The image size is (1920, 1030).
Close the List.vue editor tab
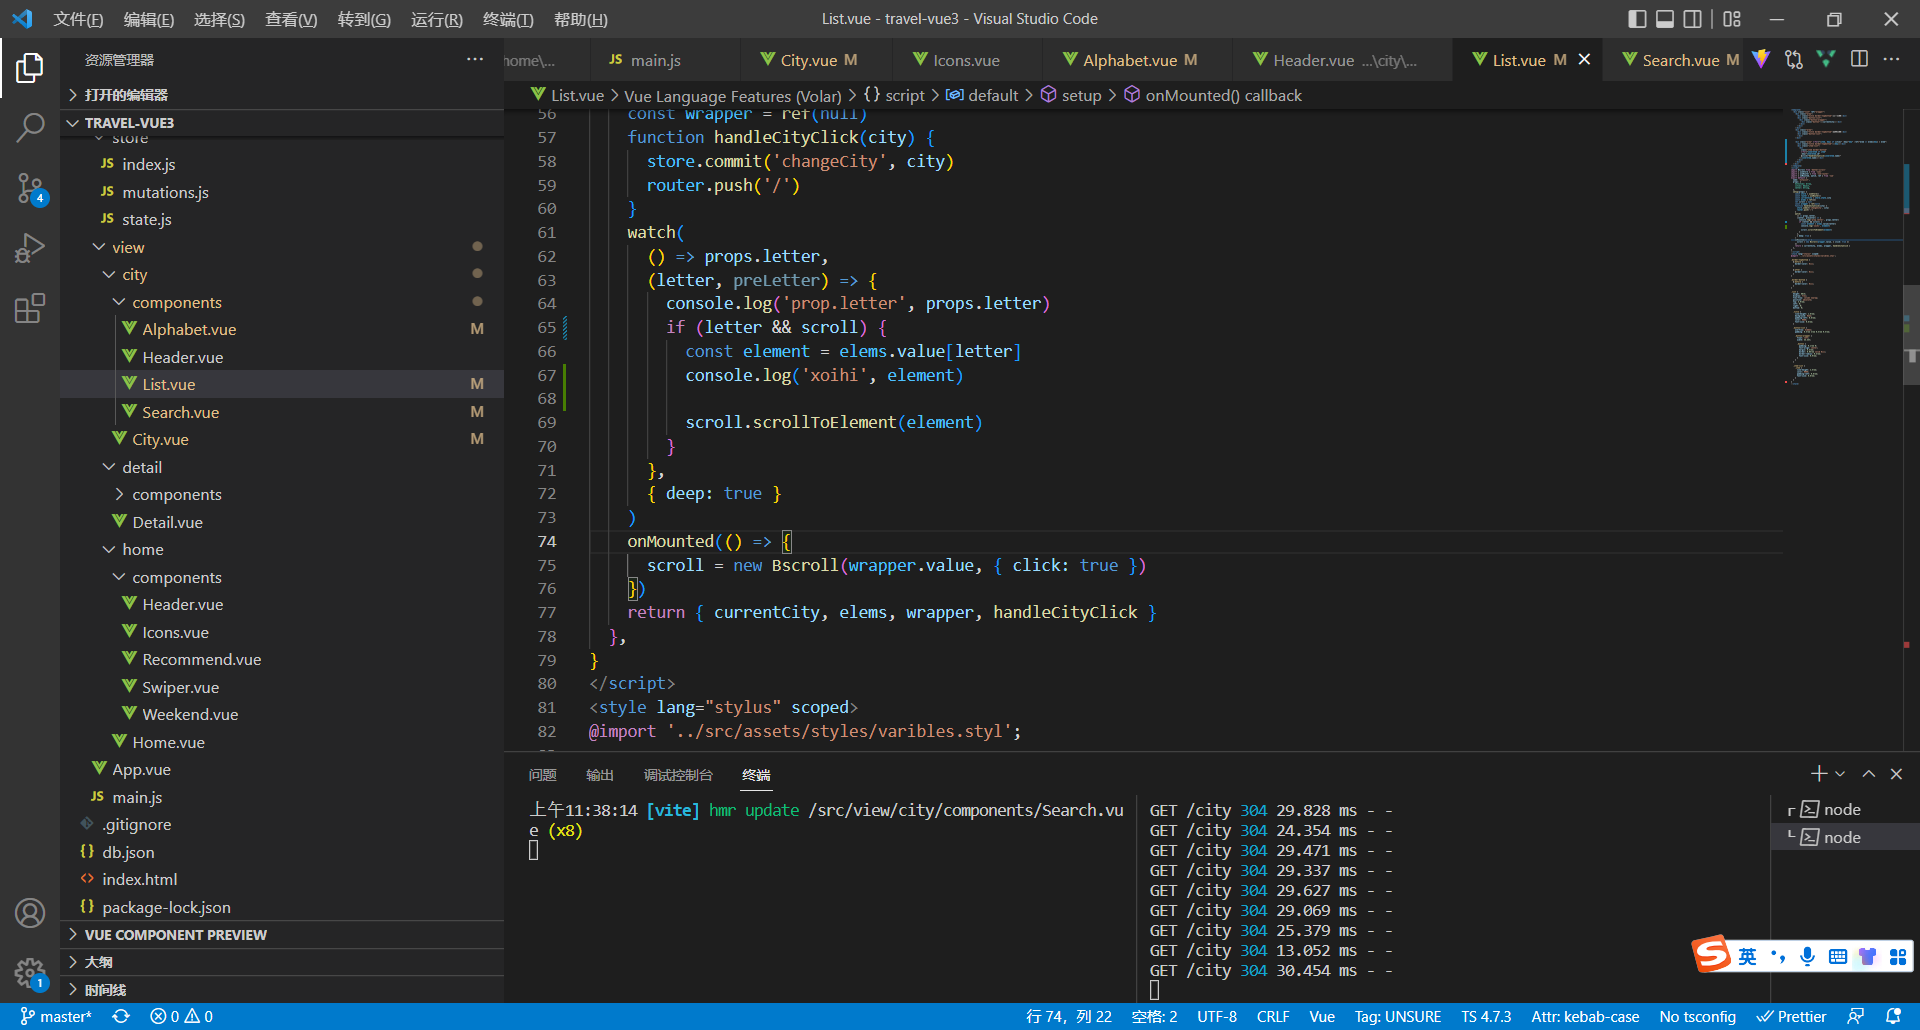click(x=1584, y=60)
